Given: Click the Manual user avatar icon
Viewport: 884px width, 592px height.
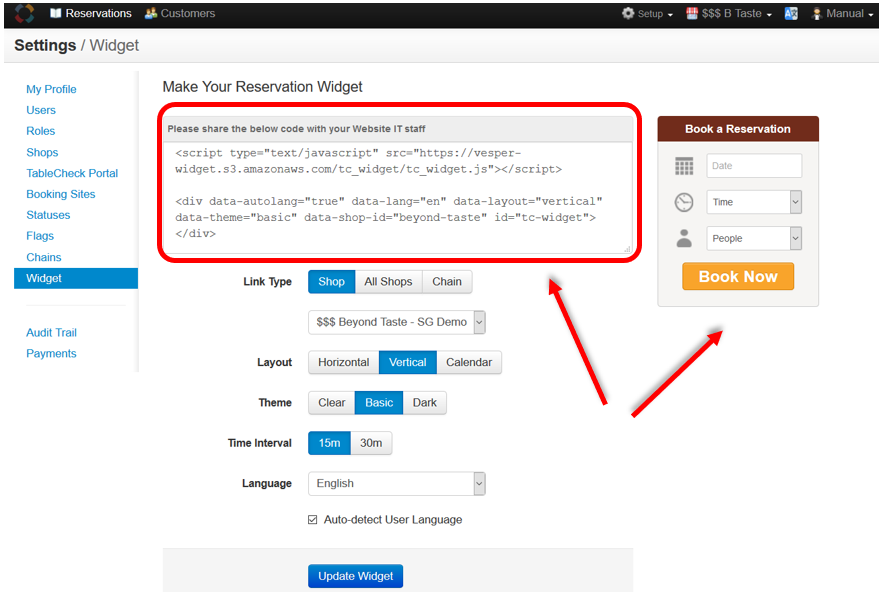Looking at the screenshot, I should tap(816, 14).
